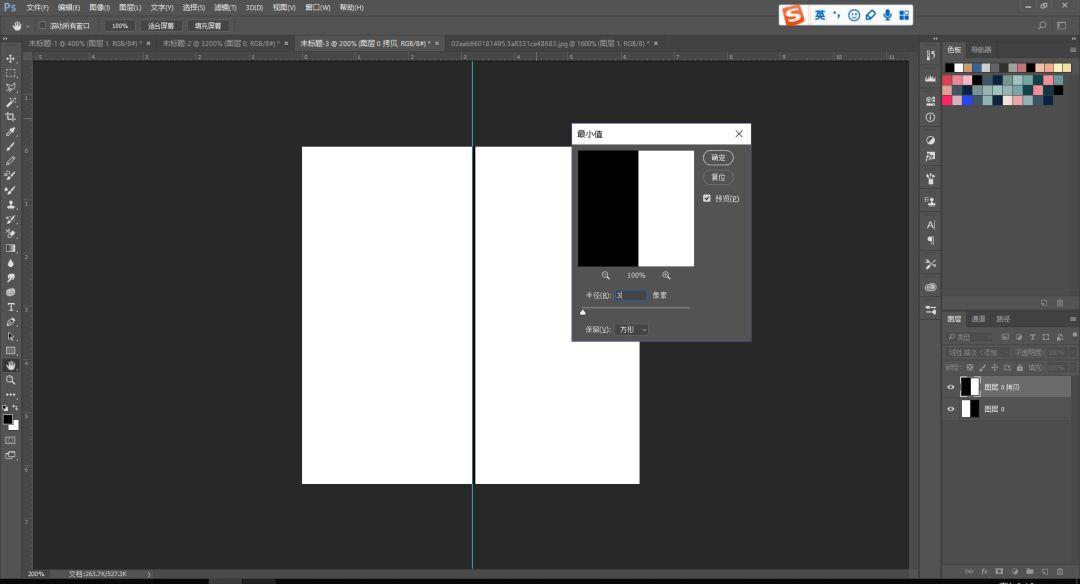Toggle the Preview checkbox in dialog

pyautogui.click(x=707, y=198)
